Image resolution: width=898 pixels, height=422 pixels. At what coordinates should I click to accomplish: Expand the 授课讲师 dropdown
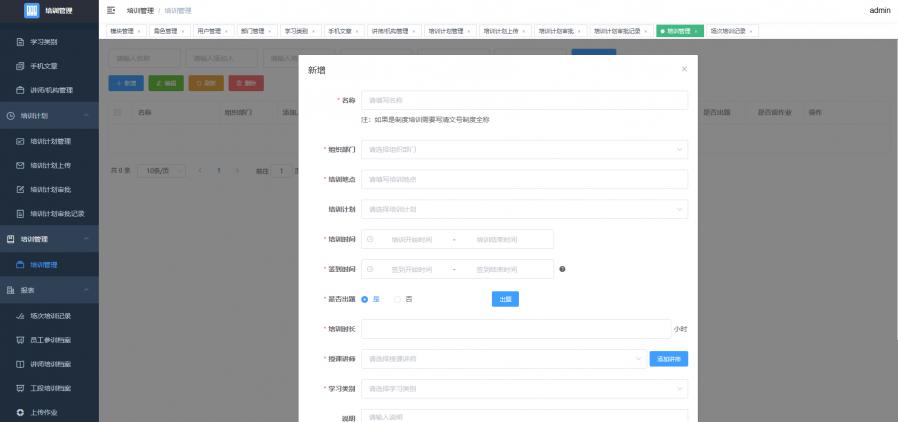coord(504,358)
